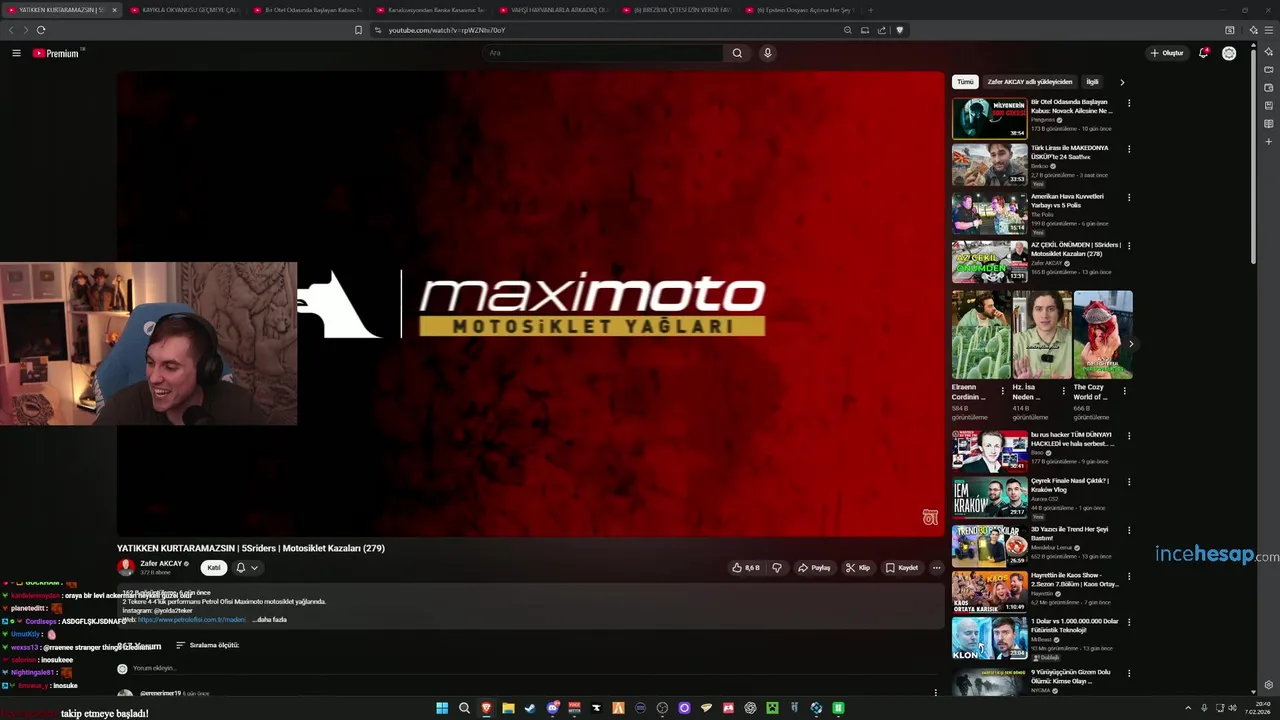Toggle channel notification bell for Zafer AKCAY
The height and width of the screenshot is (720, 1280).
[240, 567]
